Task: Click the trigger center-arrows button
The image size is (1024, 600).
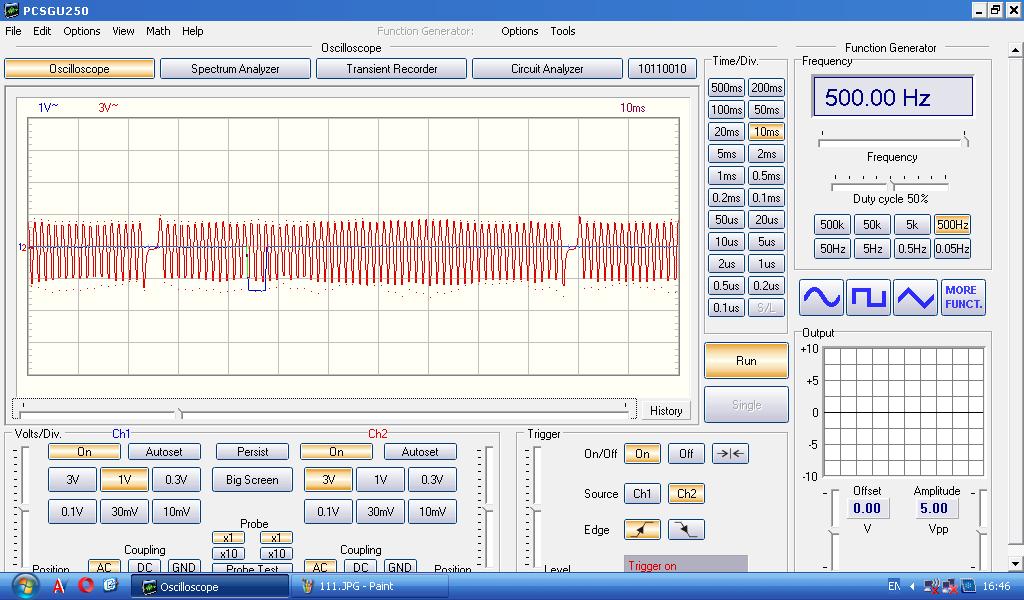Action: coord(730,454)
